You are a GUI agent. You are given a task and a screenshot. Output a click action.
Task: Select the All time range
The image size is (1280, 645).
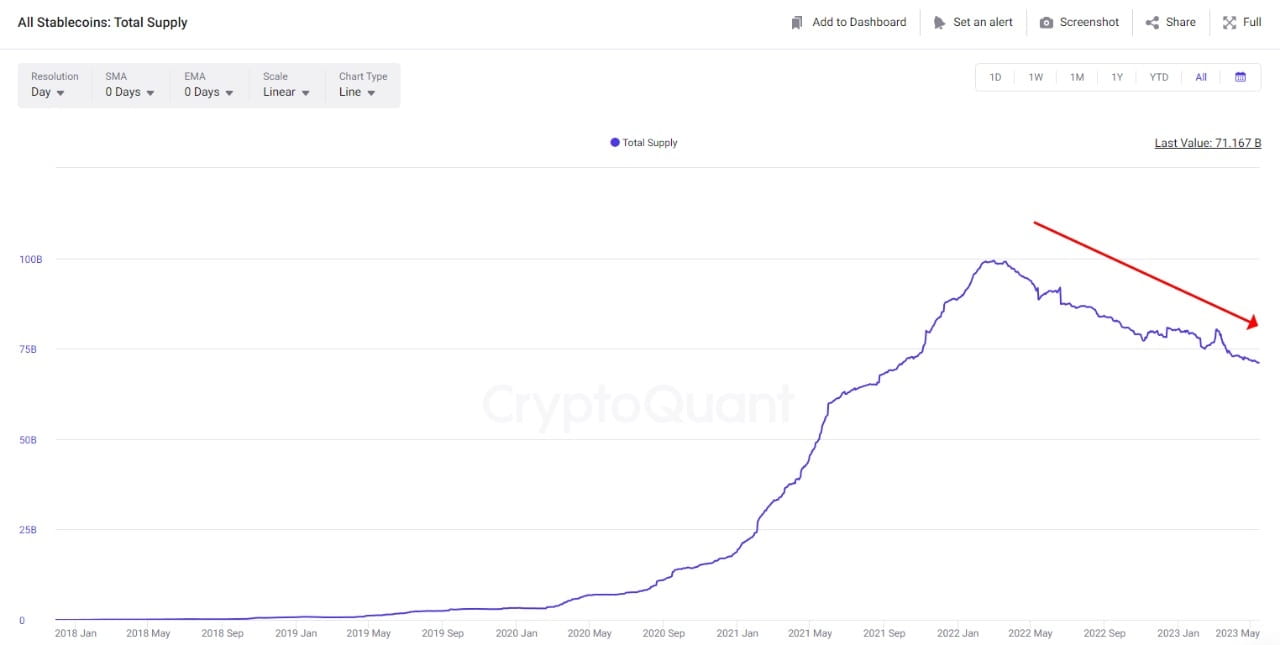1201,77
